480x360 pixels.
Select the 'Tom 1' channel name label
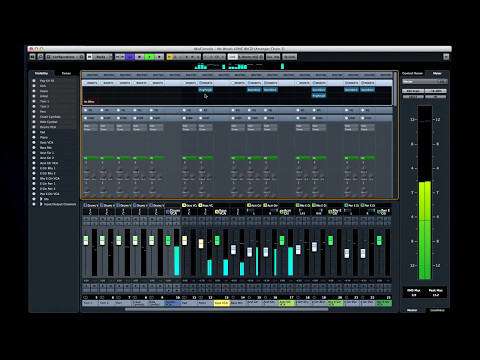tap(90, 303)
